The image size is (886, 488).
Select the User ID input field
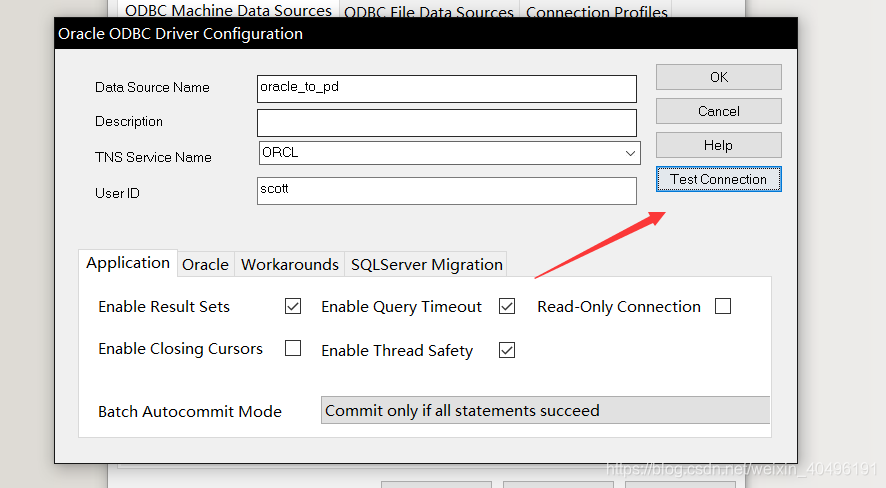(446, 191)
